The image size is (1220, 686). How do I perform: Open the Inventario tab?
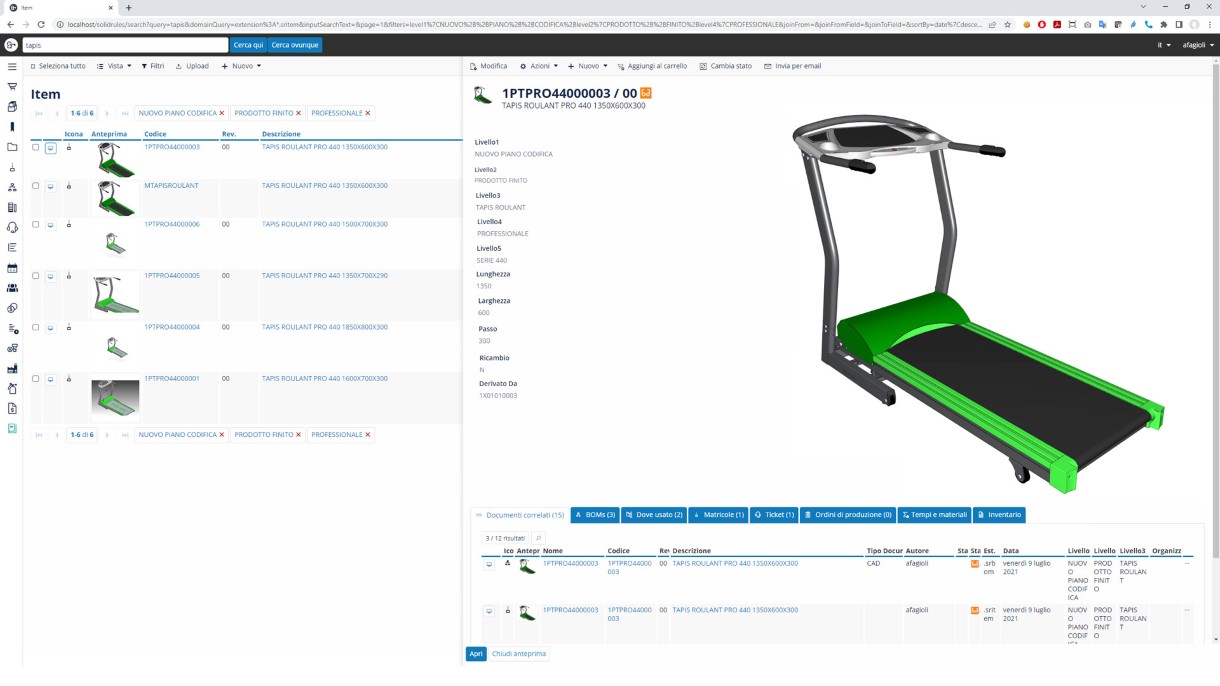pyautogui.click(x=1000, y=515)
